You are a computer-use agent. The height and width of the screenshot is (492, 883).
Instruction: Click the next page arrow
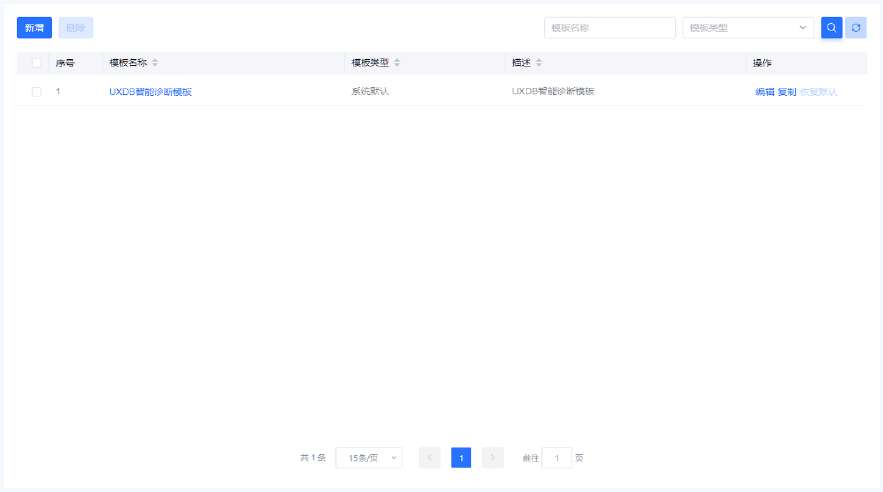point(492,458)
